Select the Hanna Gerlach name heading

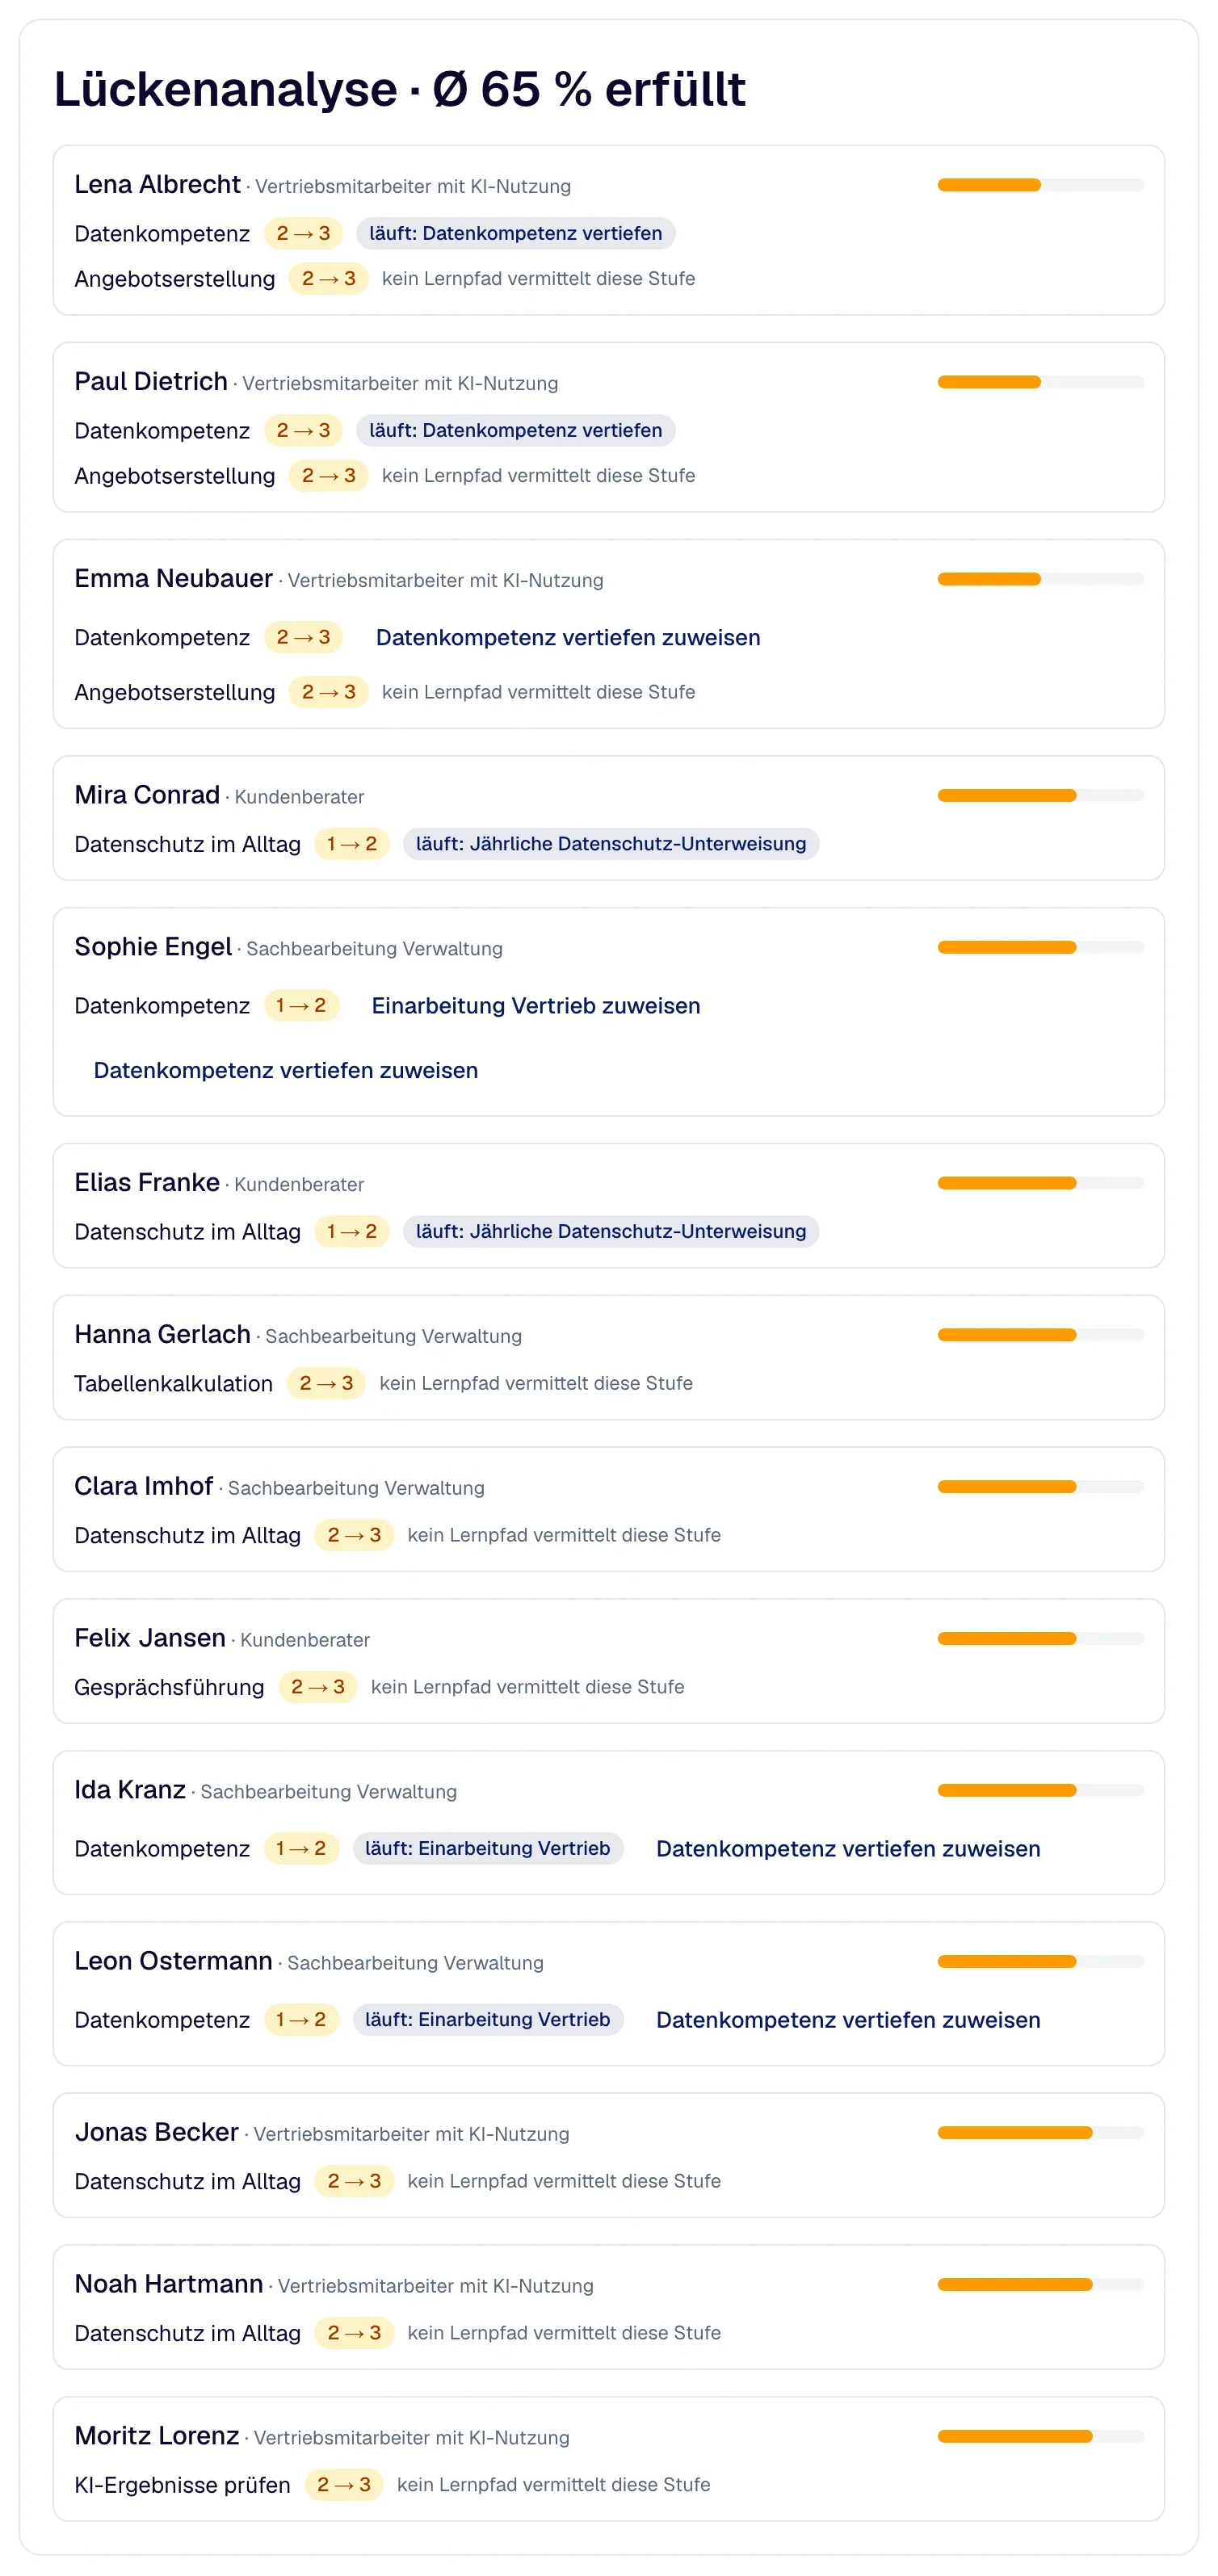162,1334
